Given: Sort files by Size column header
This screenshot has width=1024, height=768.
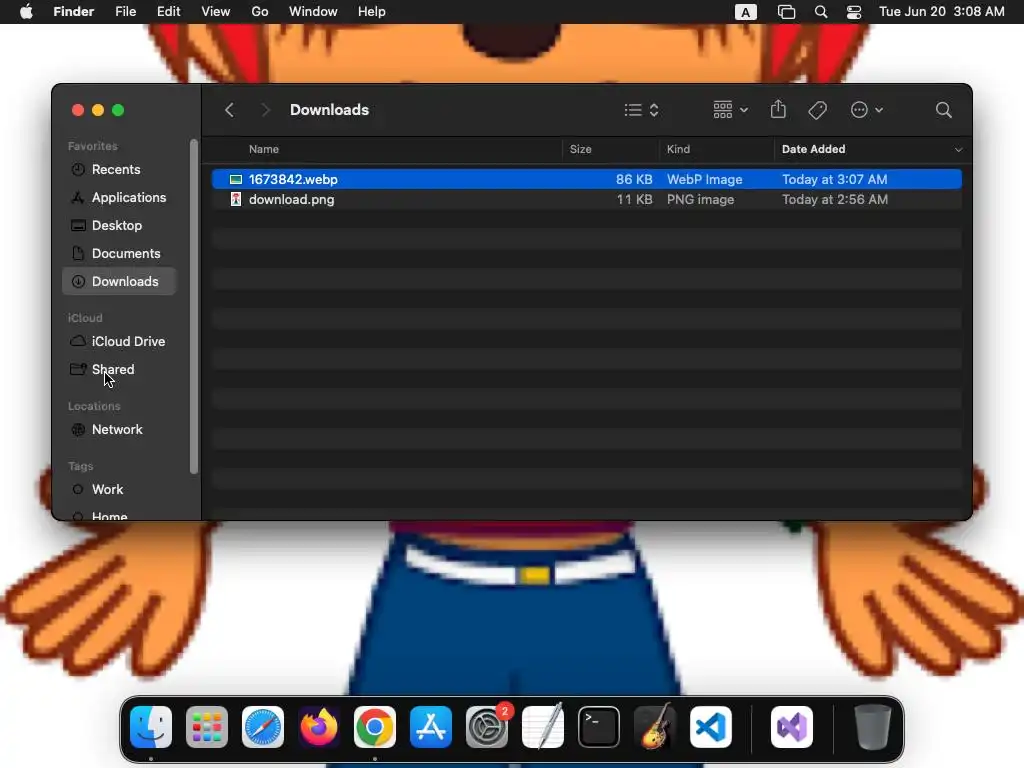Looking at the screenshot, I should [580, 149].
